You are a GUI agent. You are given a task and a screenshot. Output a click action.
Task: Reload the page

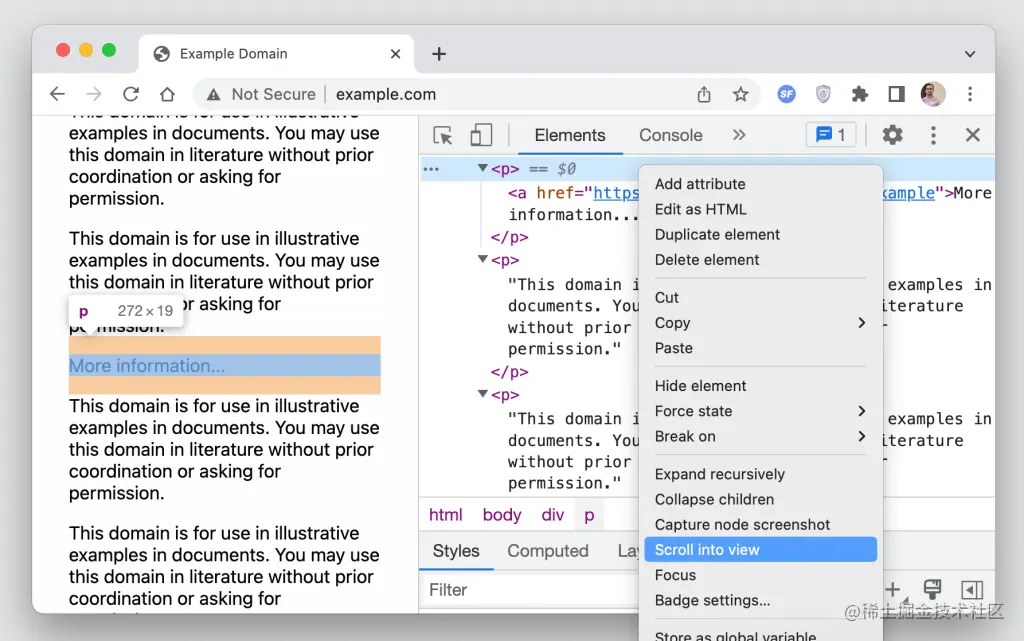pos(130,94)
